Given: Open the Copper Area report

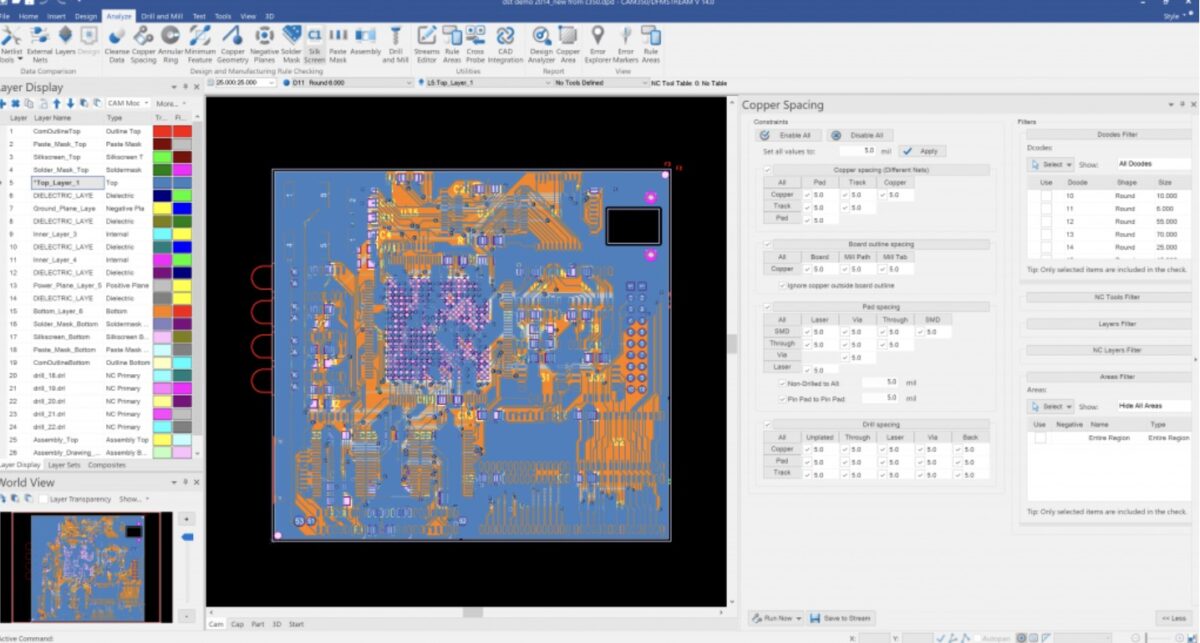Looking at the screenshot, I should tap(568, 44).
